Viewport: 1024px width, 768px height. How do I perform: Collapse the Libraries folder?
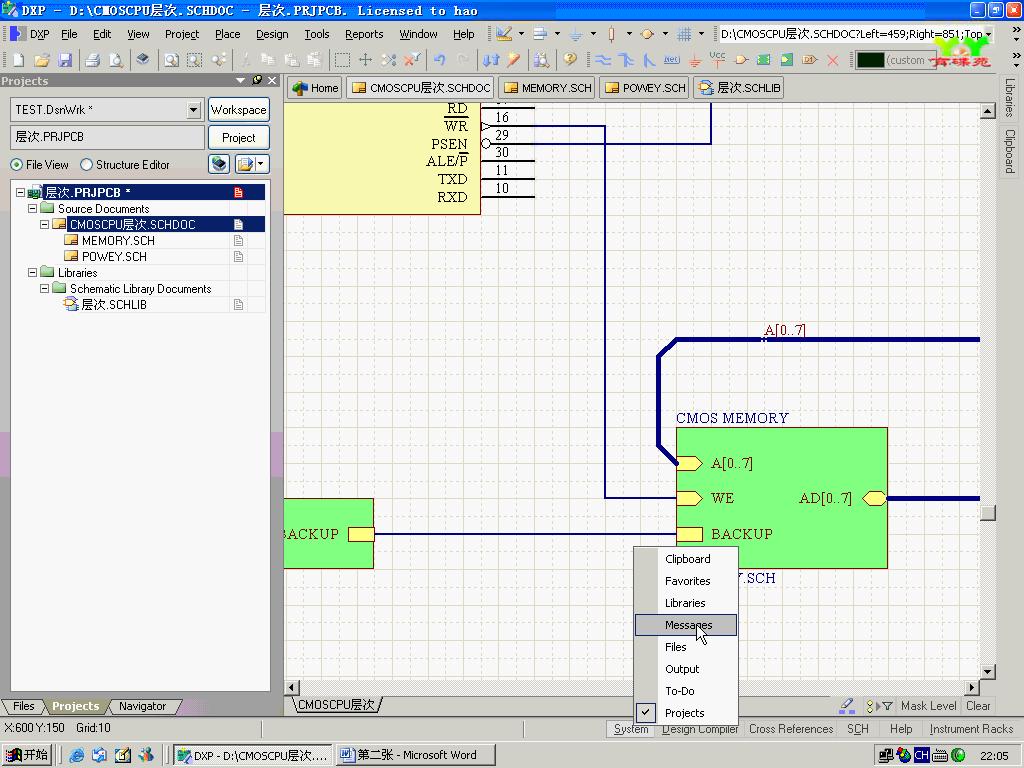[x=32, y=272]
